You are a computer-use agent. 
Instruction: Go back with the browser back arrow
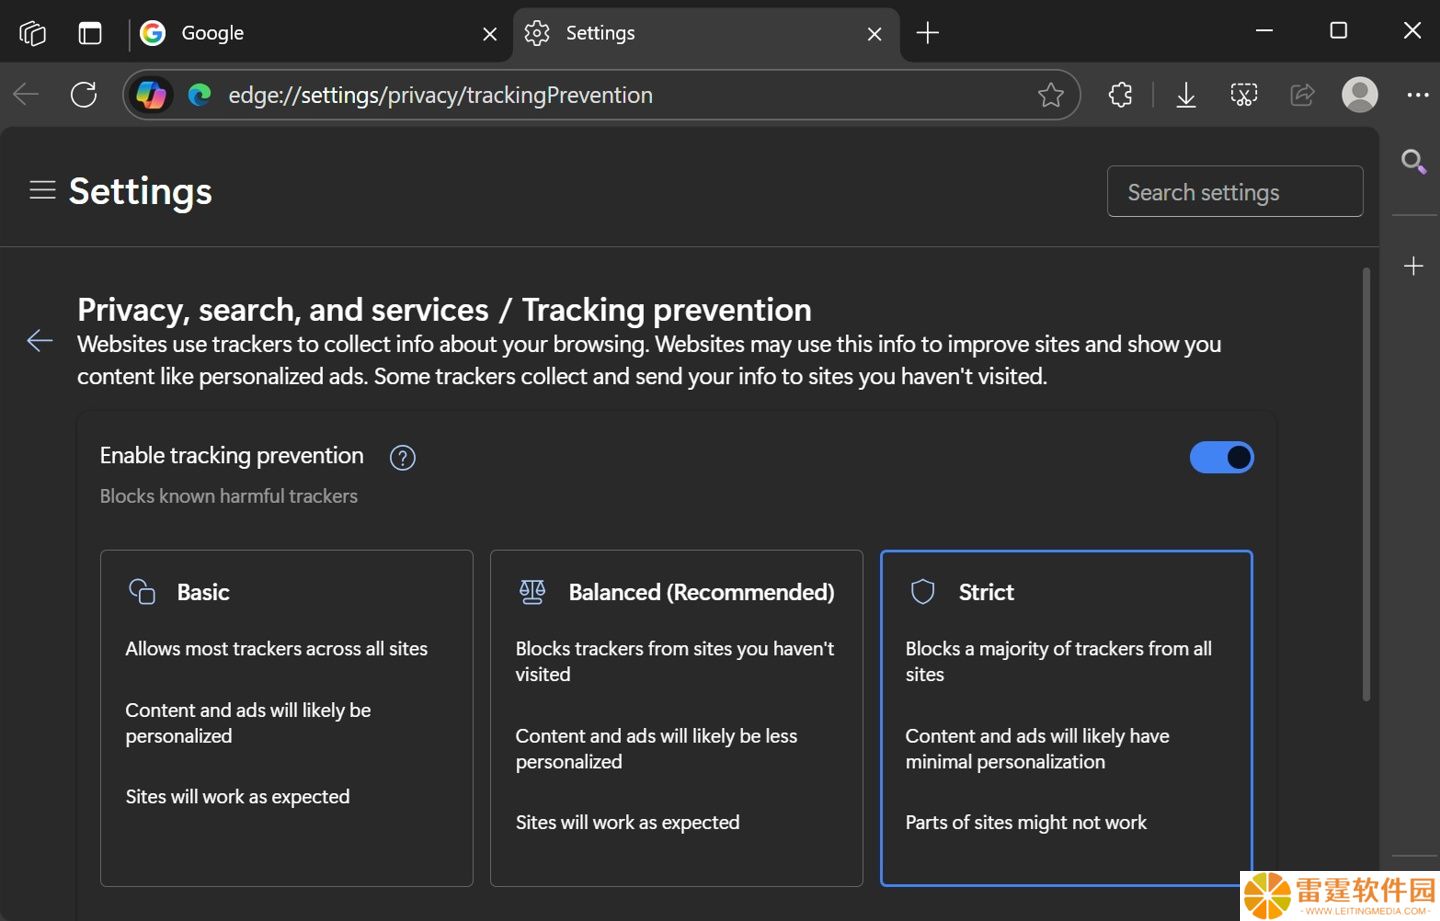pos(26,95)
